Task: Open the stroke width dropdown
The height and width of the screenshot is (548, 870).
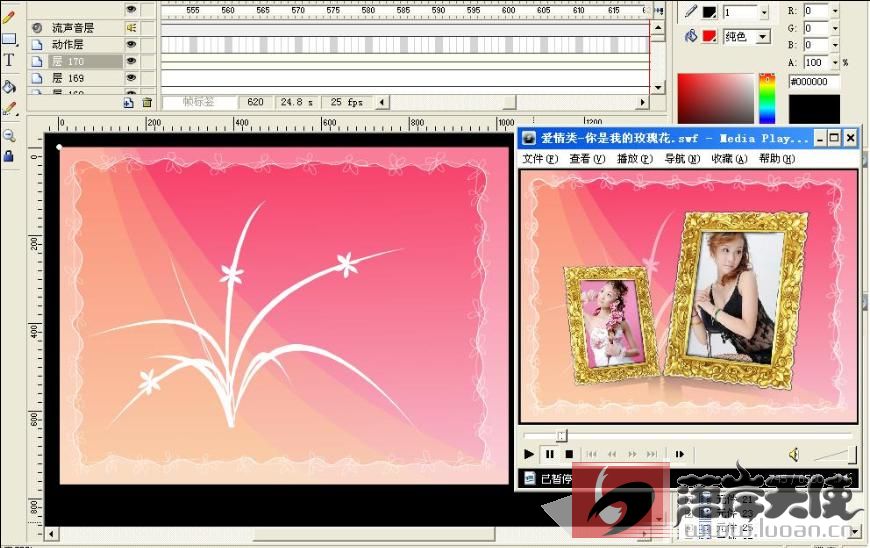Action: (x=764, y=12)
